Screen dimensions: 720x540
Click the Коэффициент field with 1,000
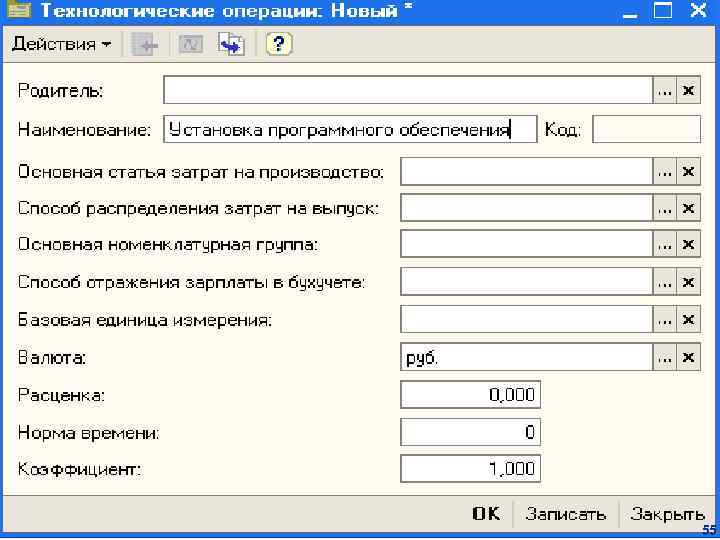(x=470, y=469)
